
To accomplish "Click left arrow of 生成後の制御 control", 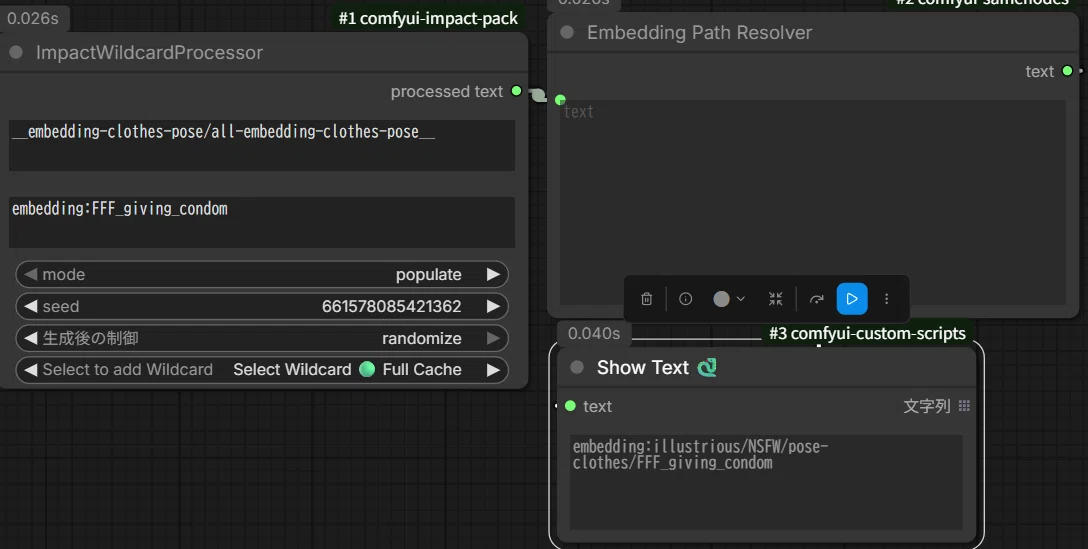I will point(31,338).
